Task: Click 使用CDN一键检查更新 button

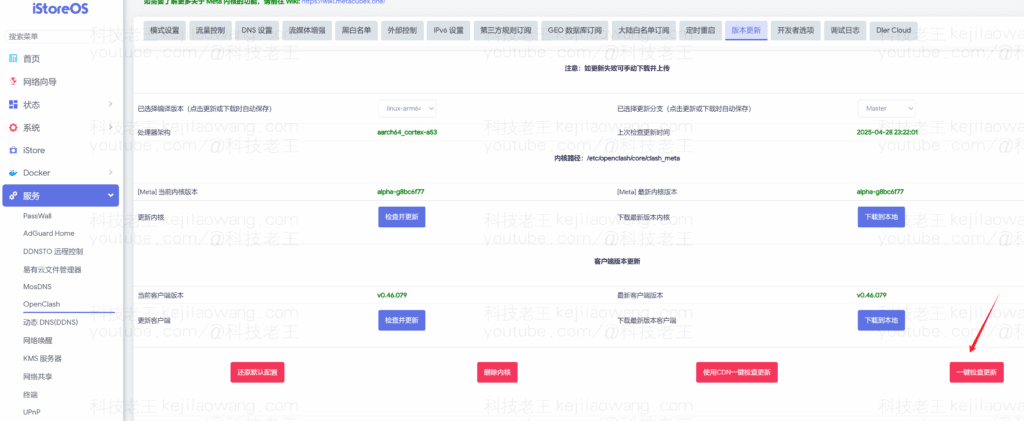Action: point(737,373)
